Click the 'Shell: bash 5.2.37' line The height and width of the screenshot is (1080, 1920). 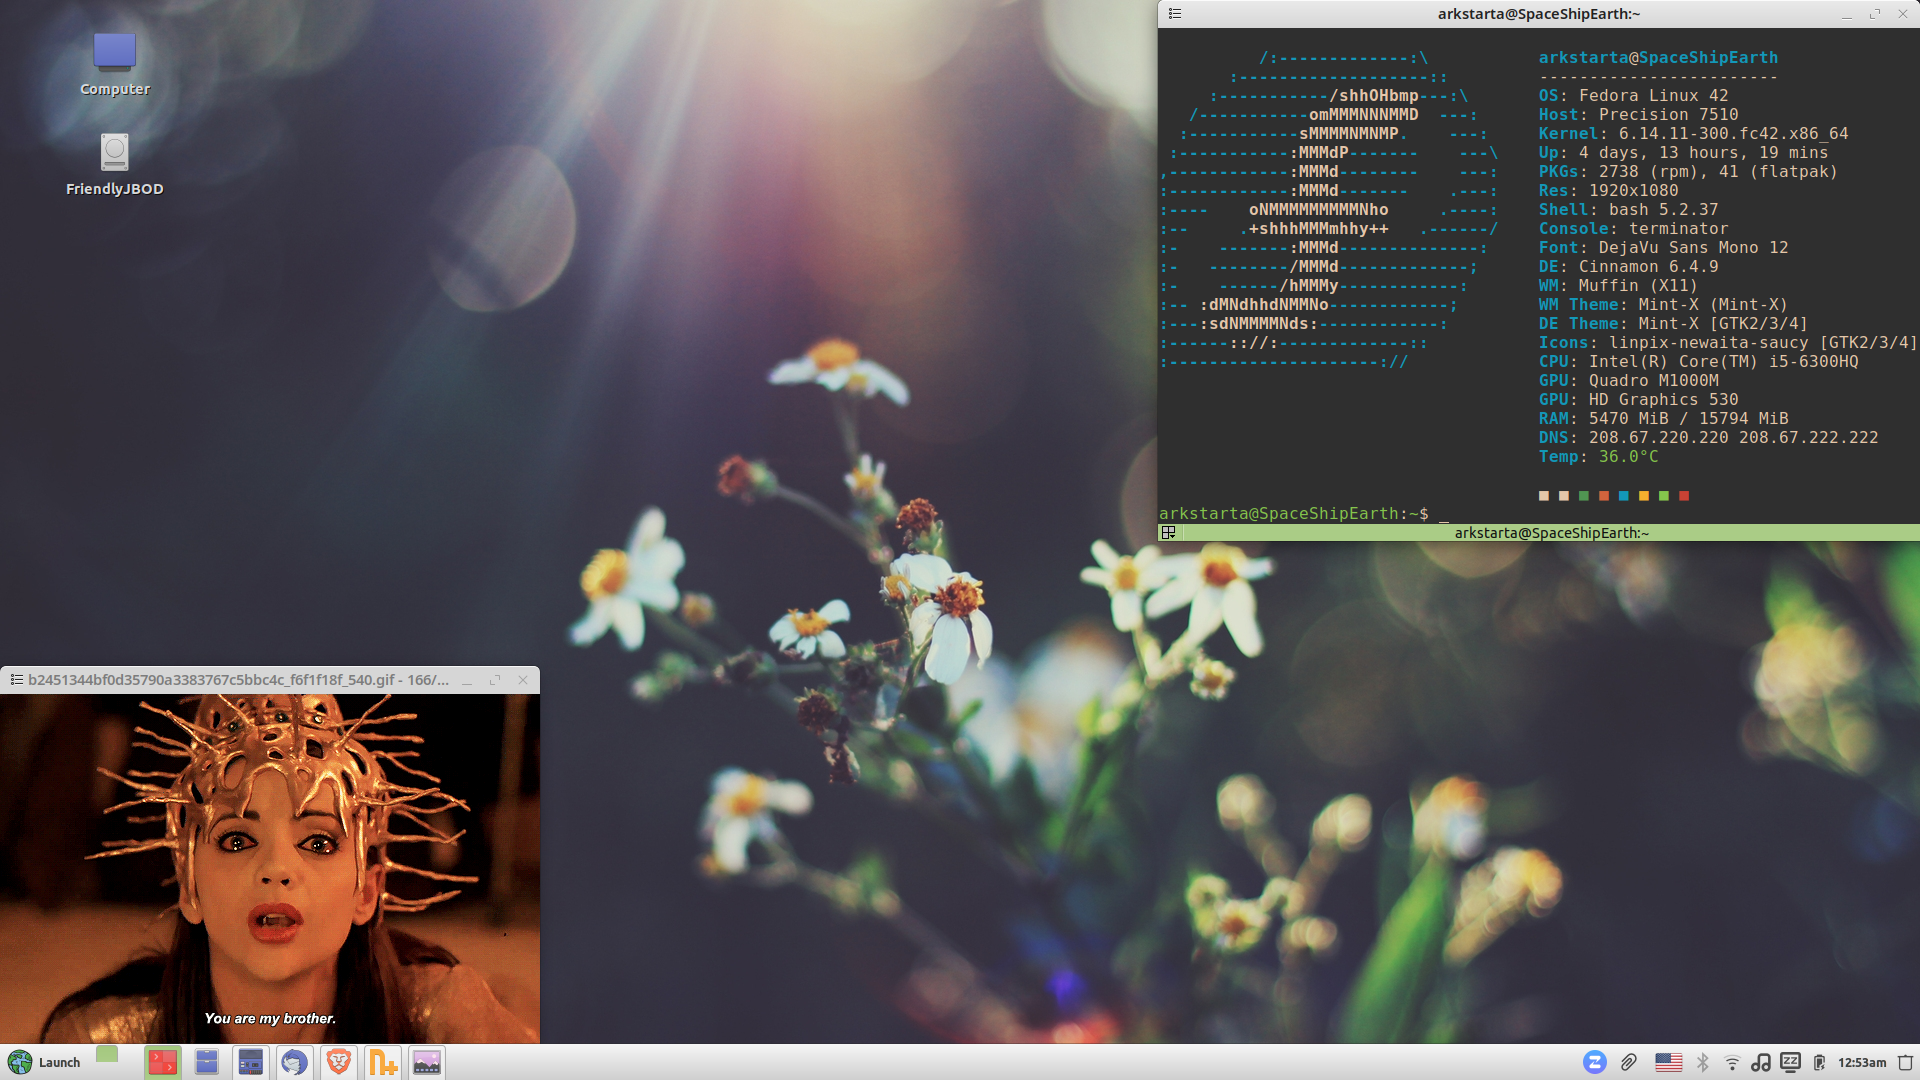(1628, 210)
